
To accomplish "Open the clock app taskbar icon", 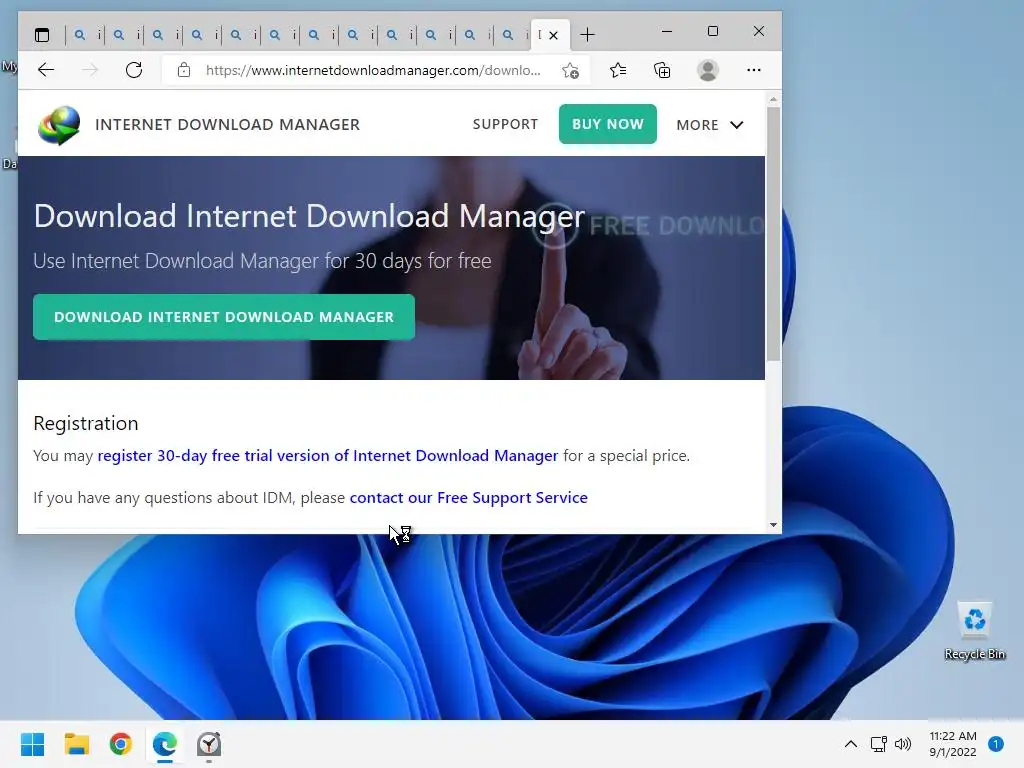I will point(209,744).
